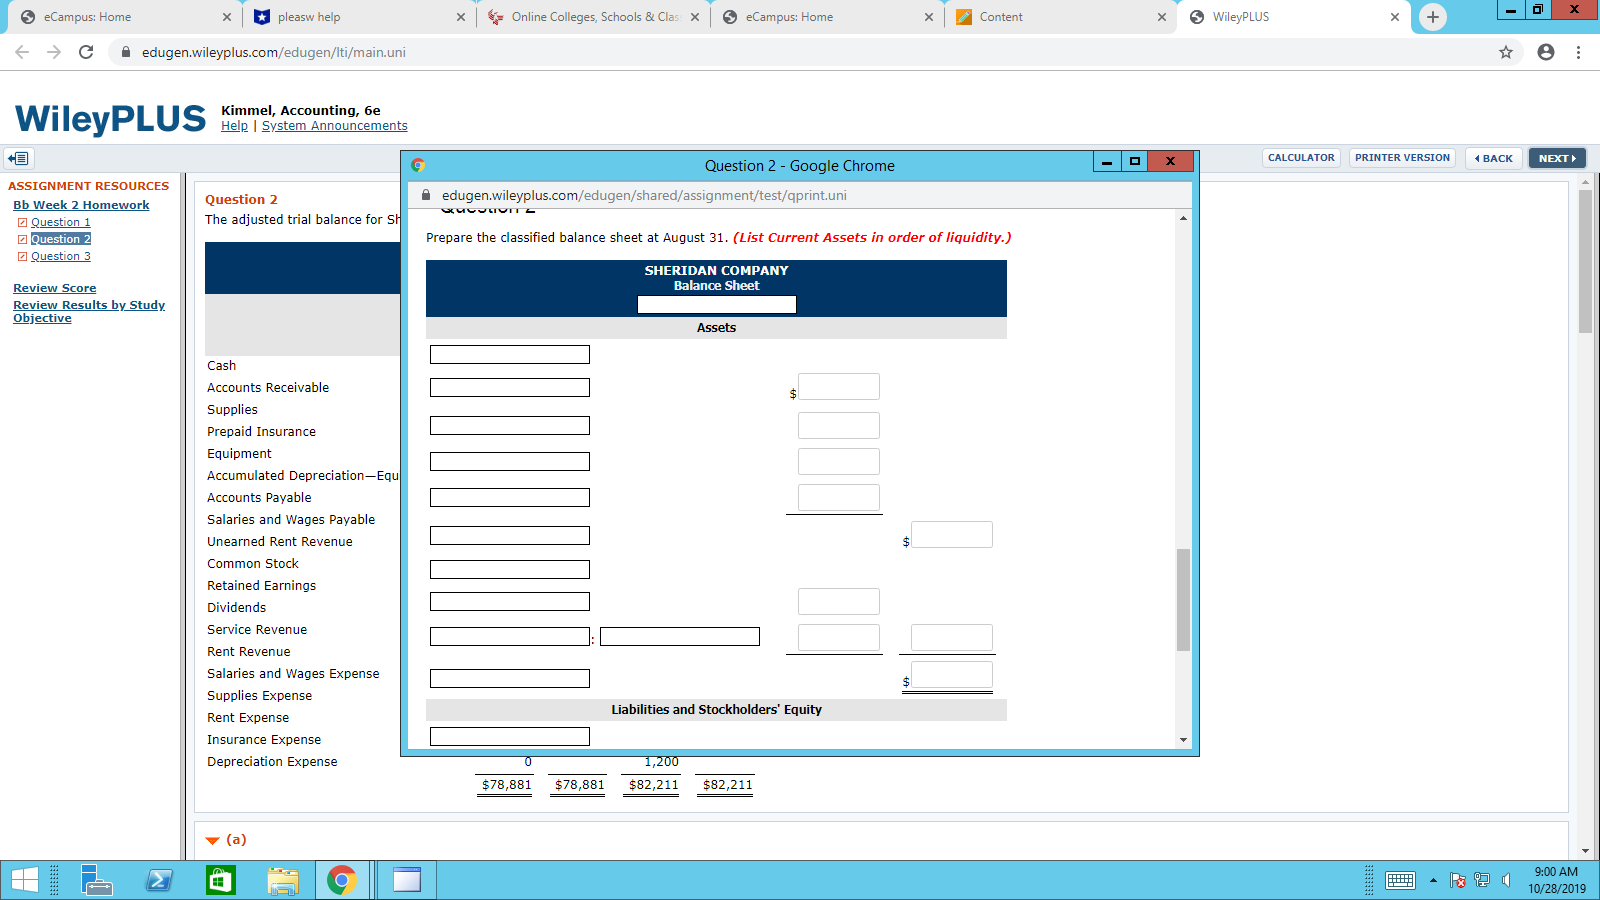
Task: Open the Review Score link
Action: [x=54, y=287]
